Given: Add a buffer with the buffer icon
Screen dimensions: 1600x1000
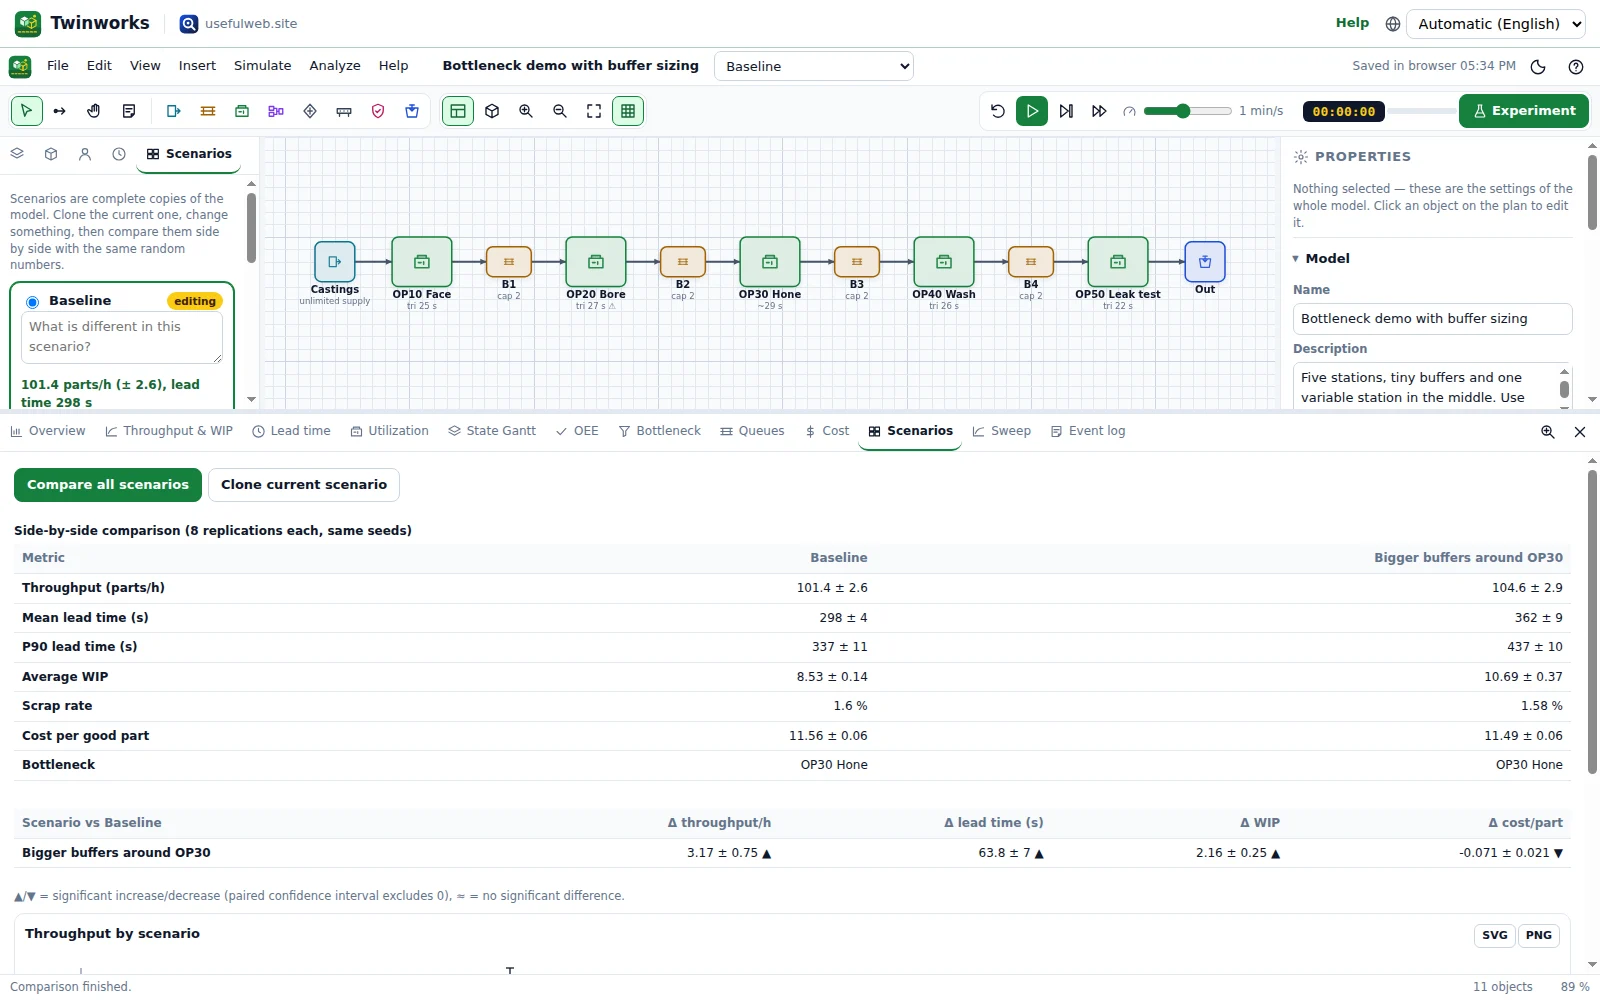Looking at the screenshot, I should 208,111.
